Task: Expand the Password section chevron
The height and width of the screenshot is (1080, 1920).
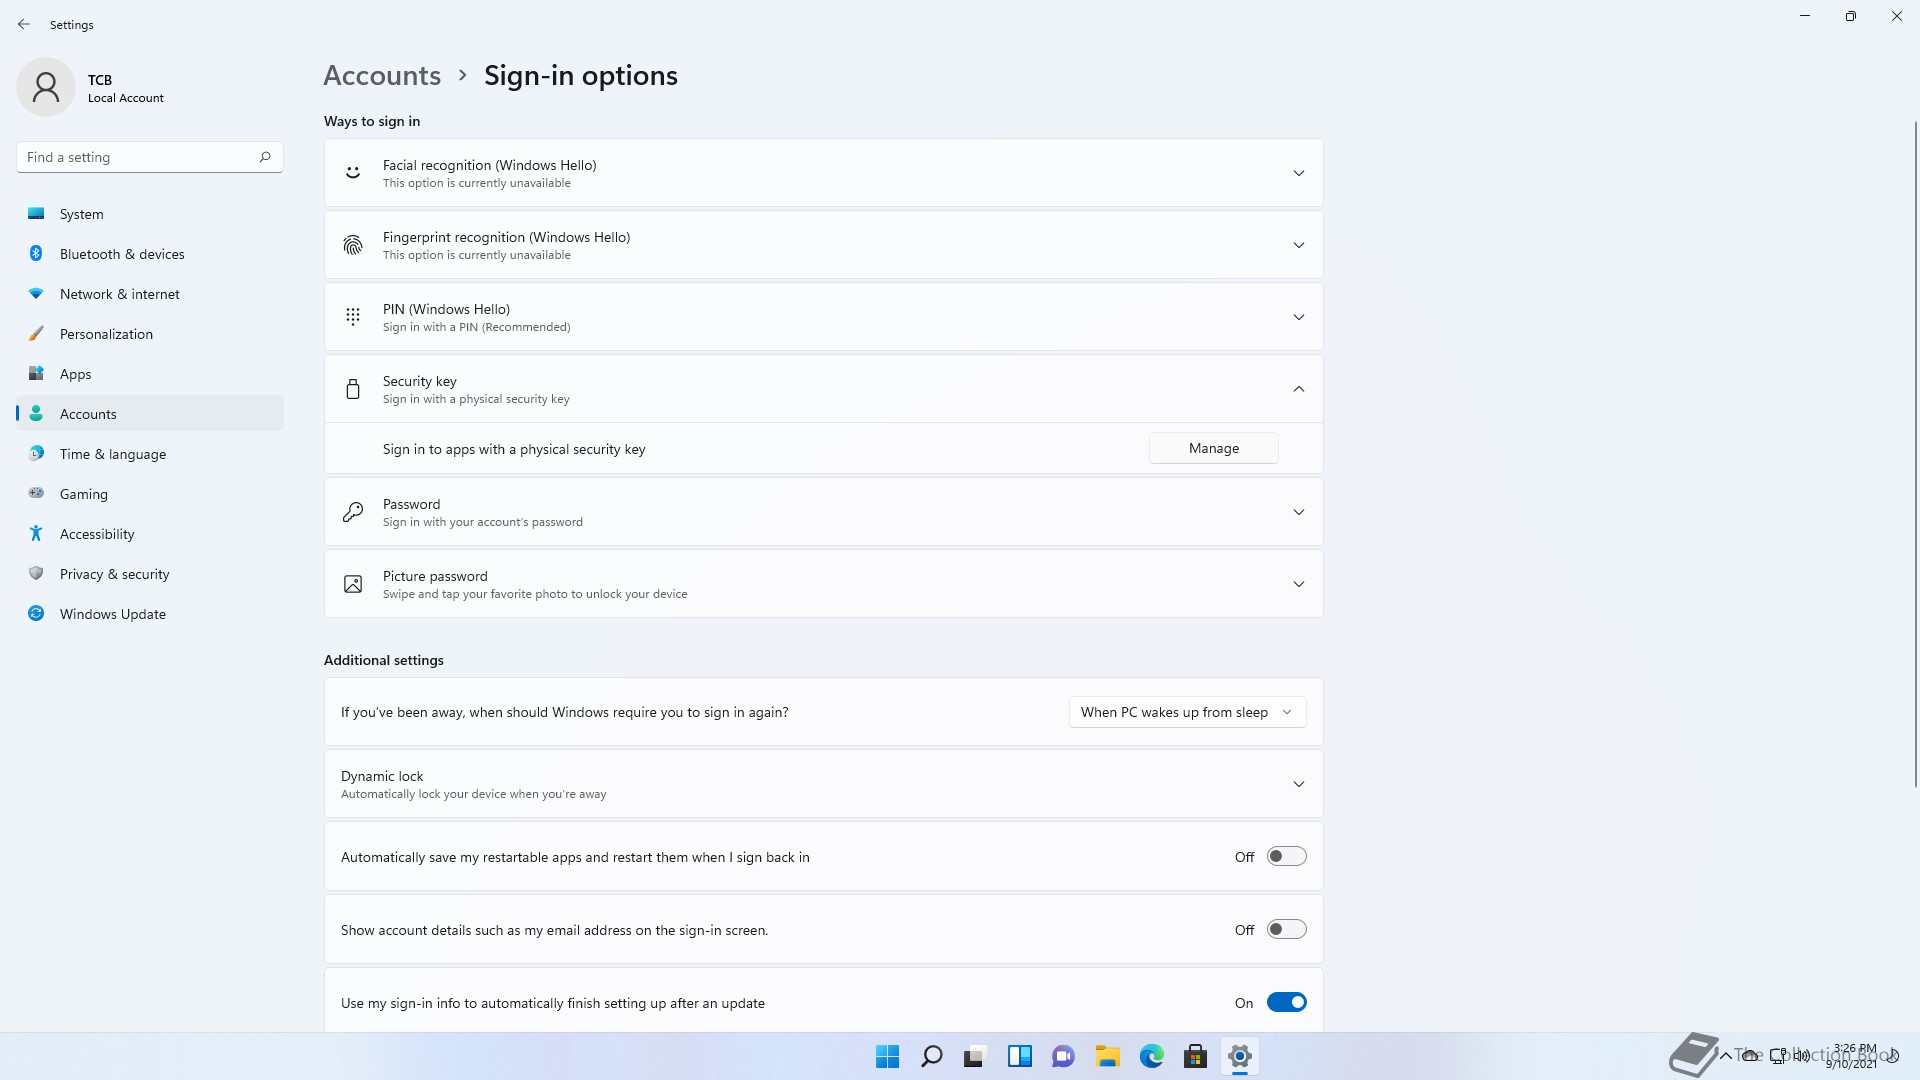Action: click(1298, 512)
